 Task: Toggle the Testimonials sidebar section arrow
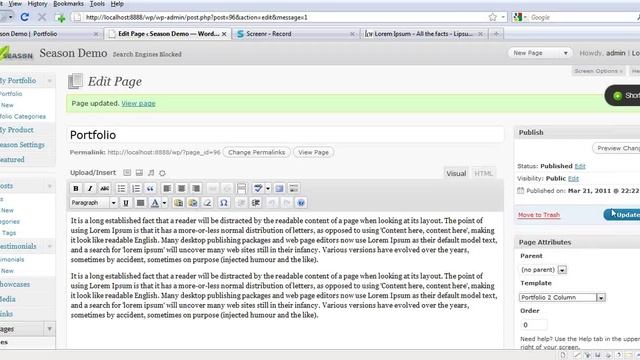pos(50,246)
